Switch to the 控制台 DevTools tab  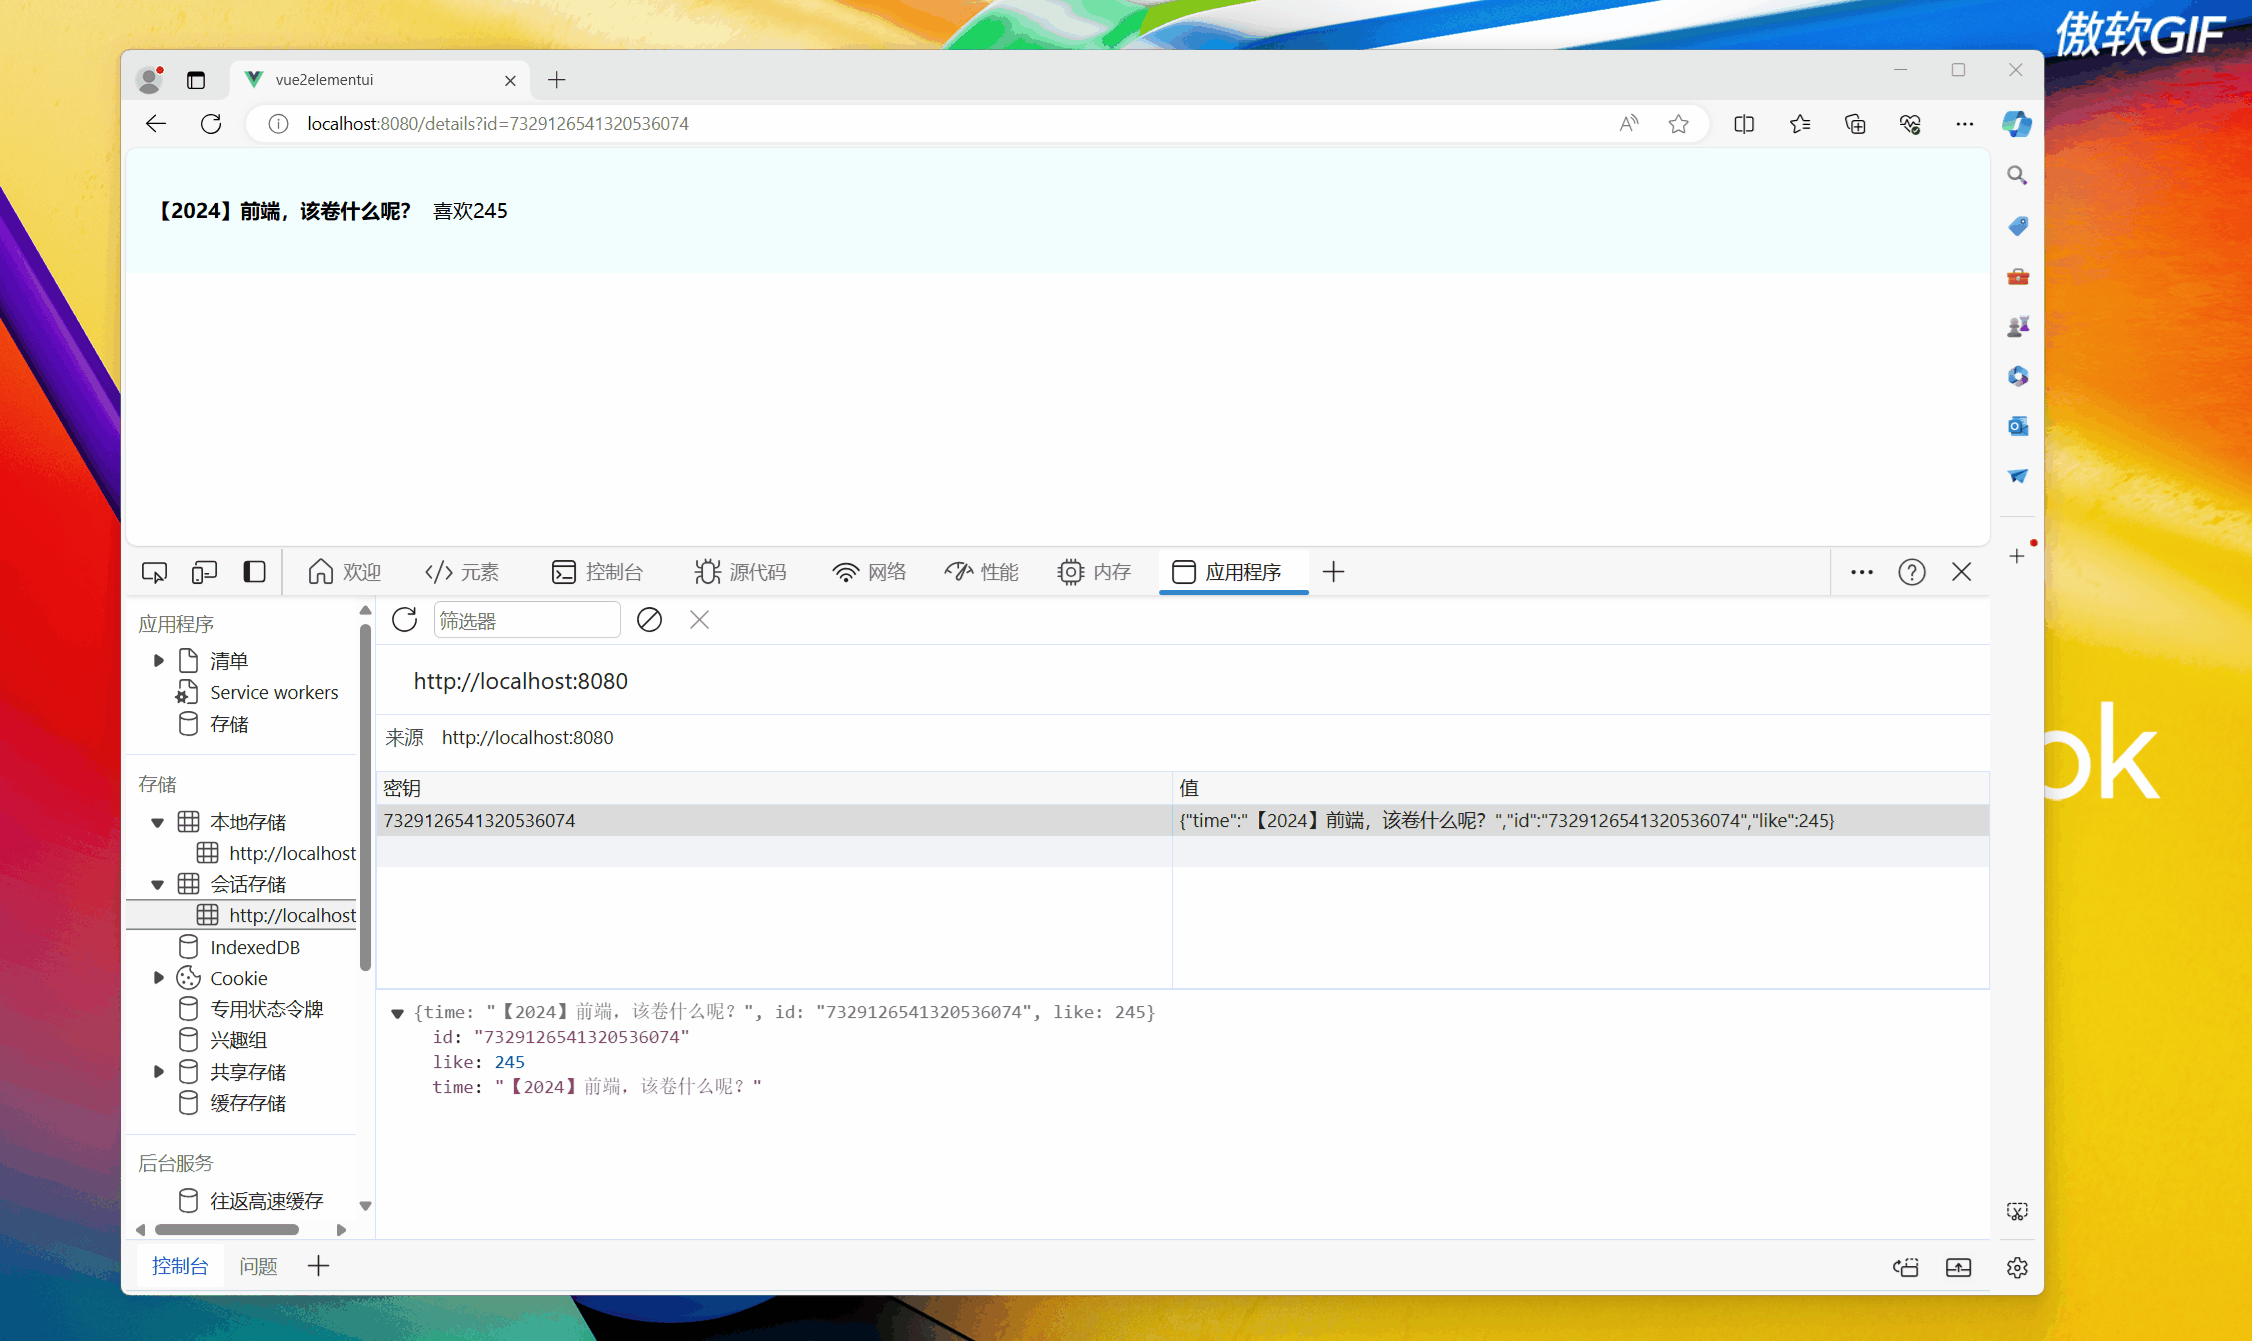(597, 572)
